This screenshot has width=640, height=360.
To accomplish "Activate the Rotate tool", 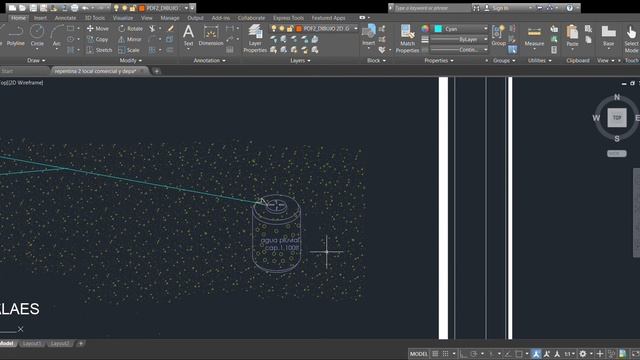I will [x=131, y=29].
